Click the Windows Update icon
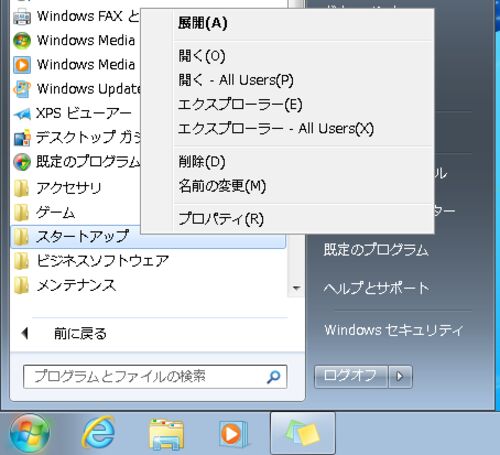The width and height of the screenshot is (500, 455). pos(22,89)
